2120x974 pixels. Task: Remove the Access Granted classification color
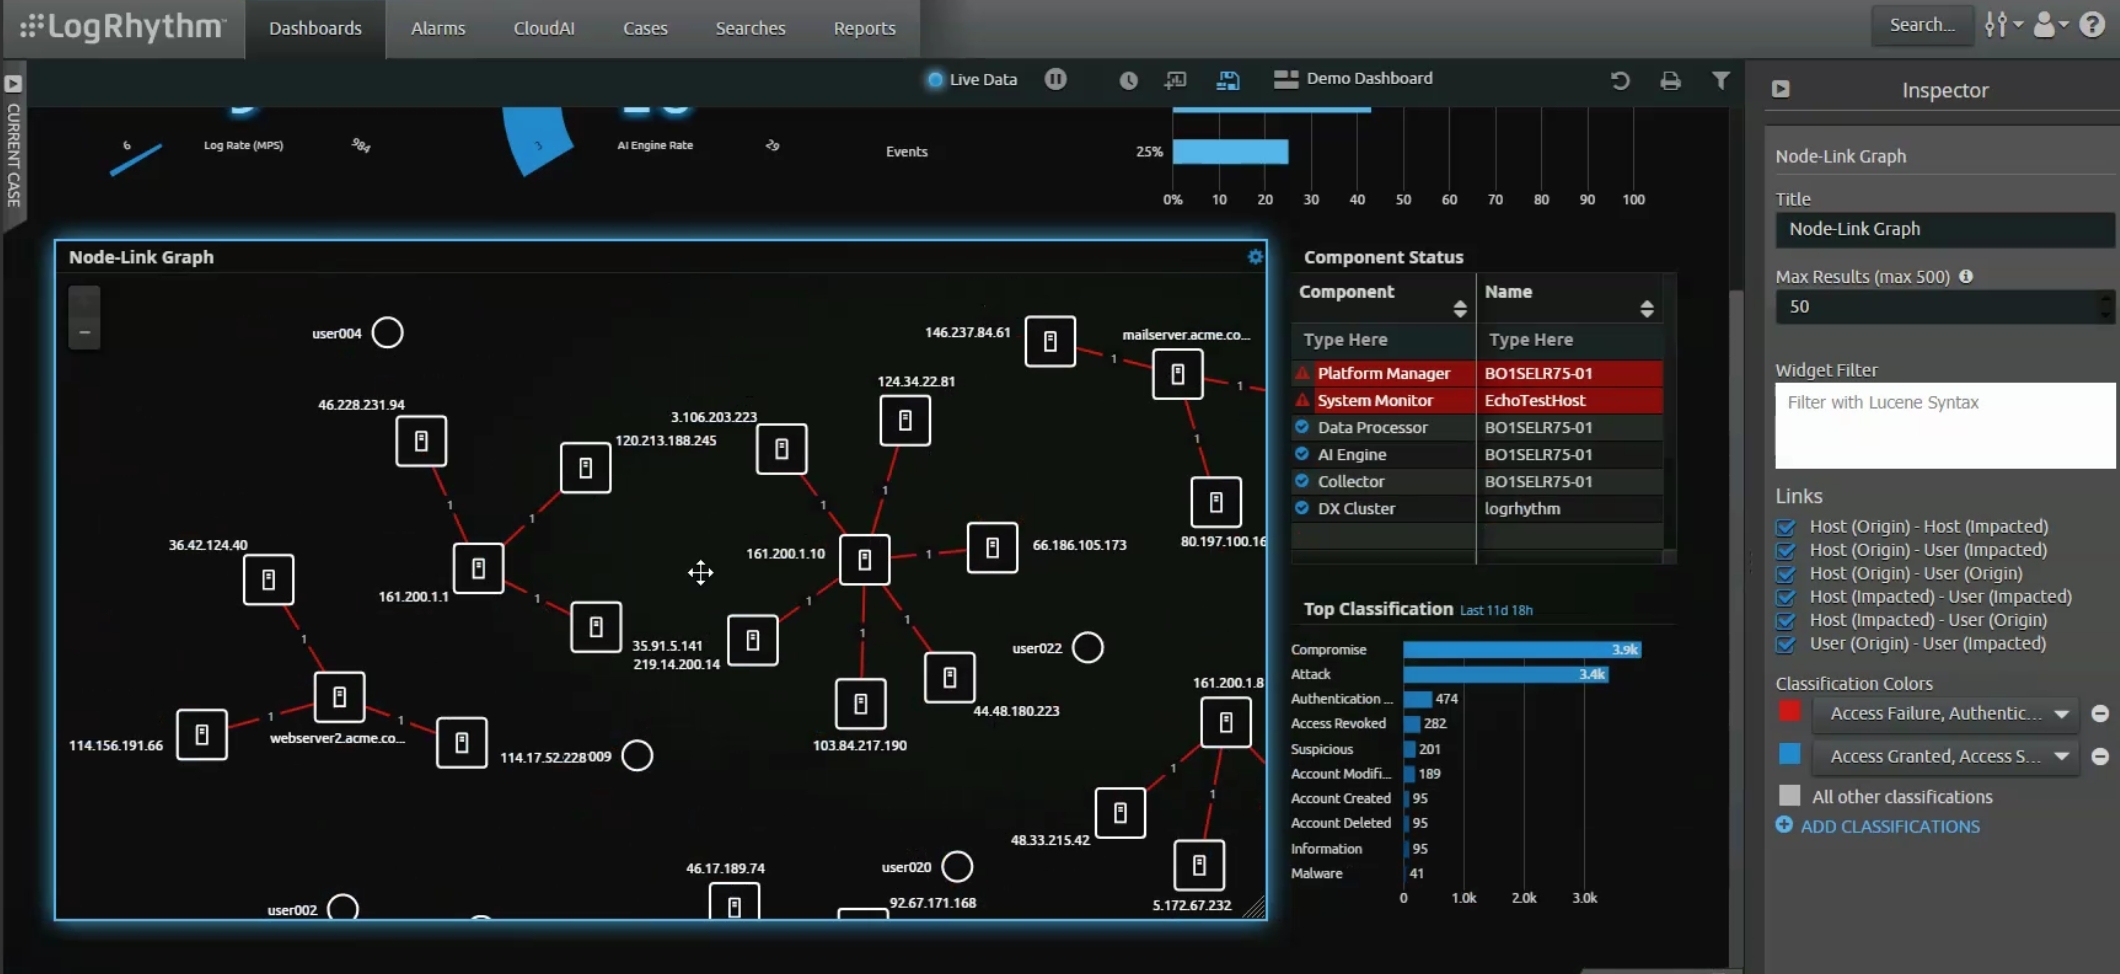(2100, 757)
